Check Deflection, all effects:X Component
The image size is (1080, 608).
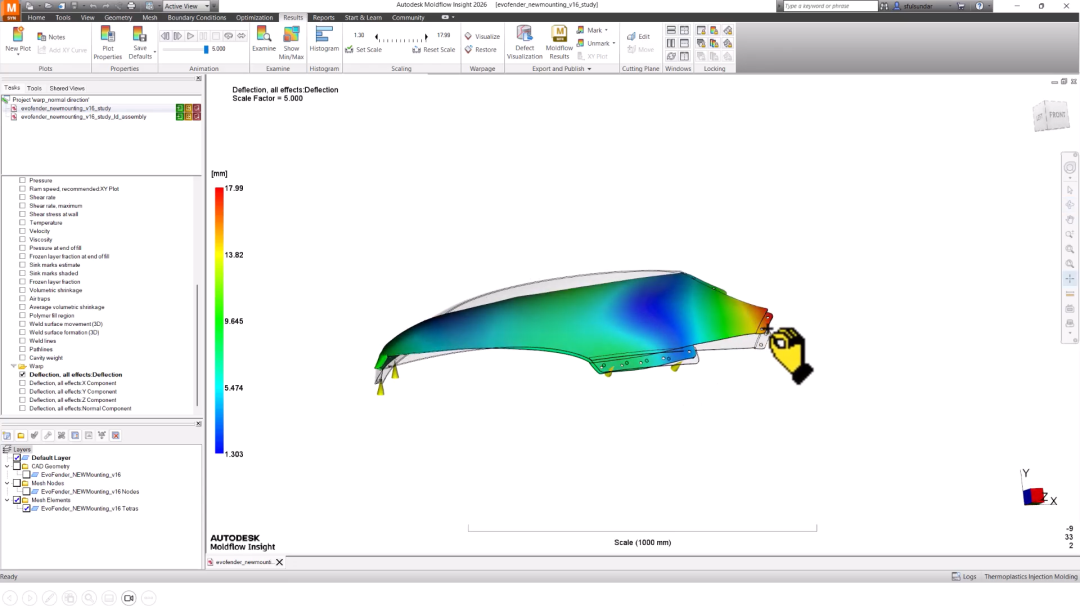pyautogui.click(x=23, y=383)
